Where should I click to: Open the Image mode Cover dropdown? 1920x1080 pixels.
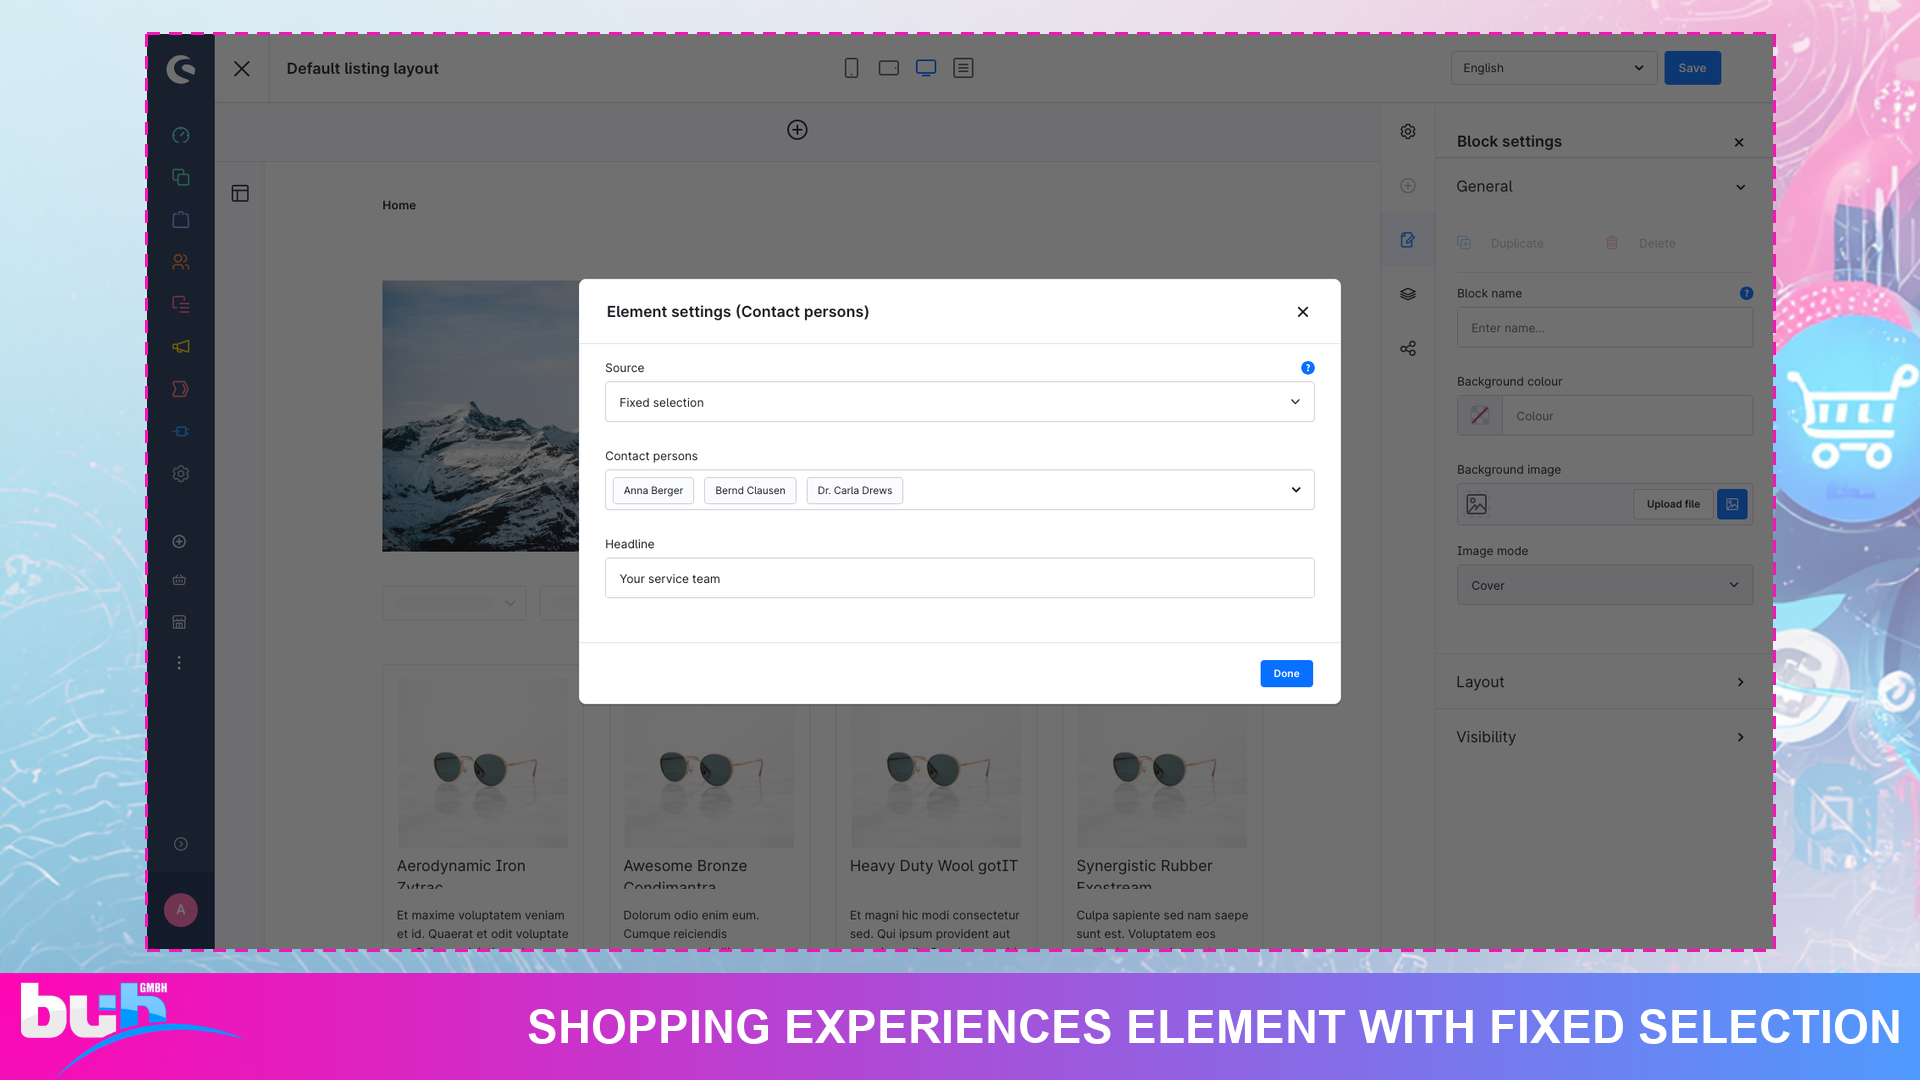(1604, 585)
